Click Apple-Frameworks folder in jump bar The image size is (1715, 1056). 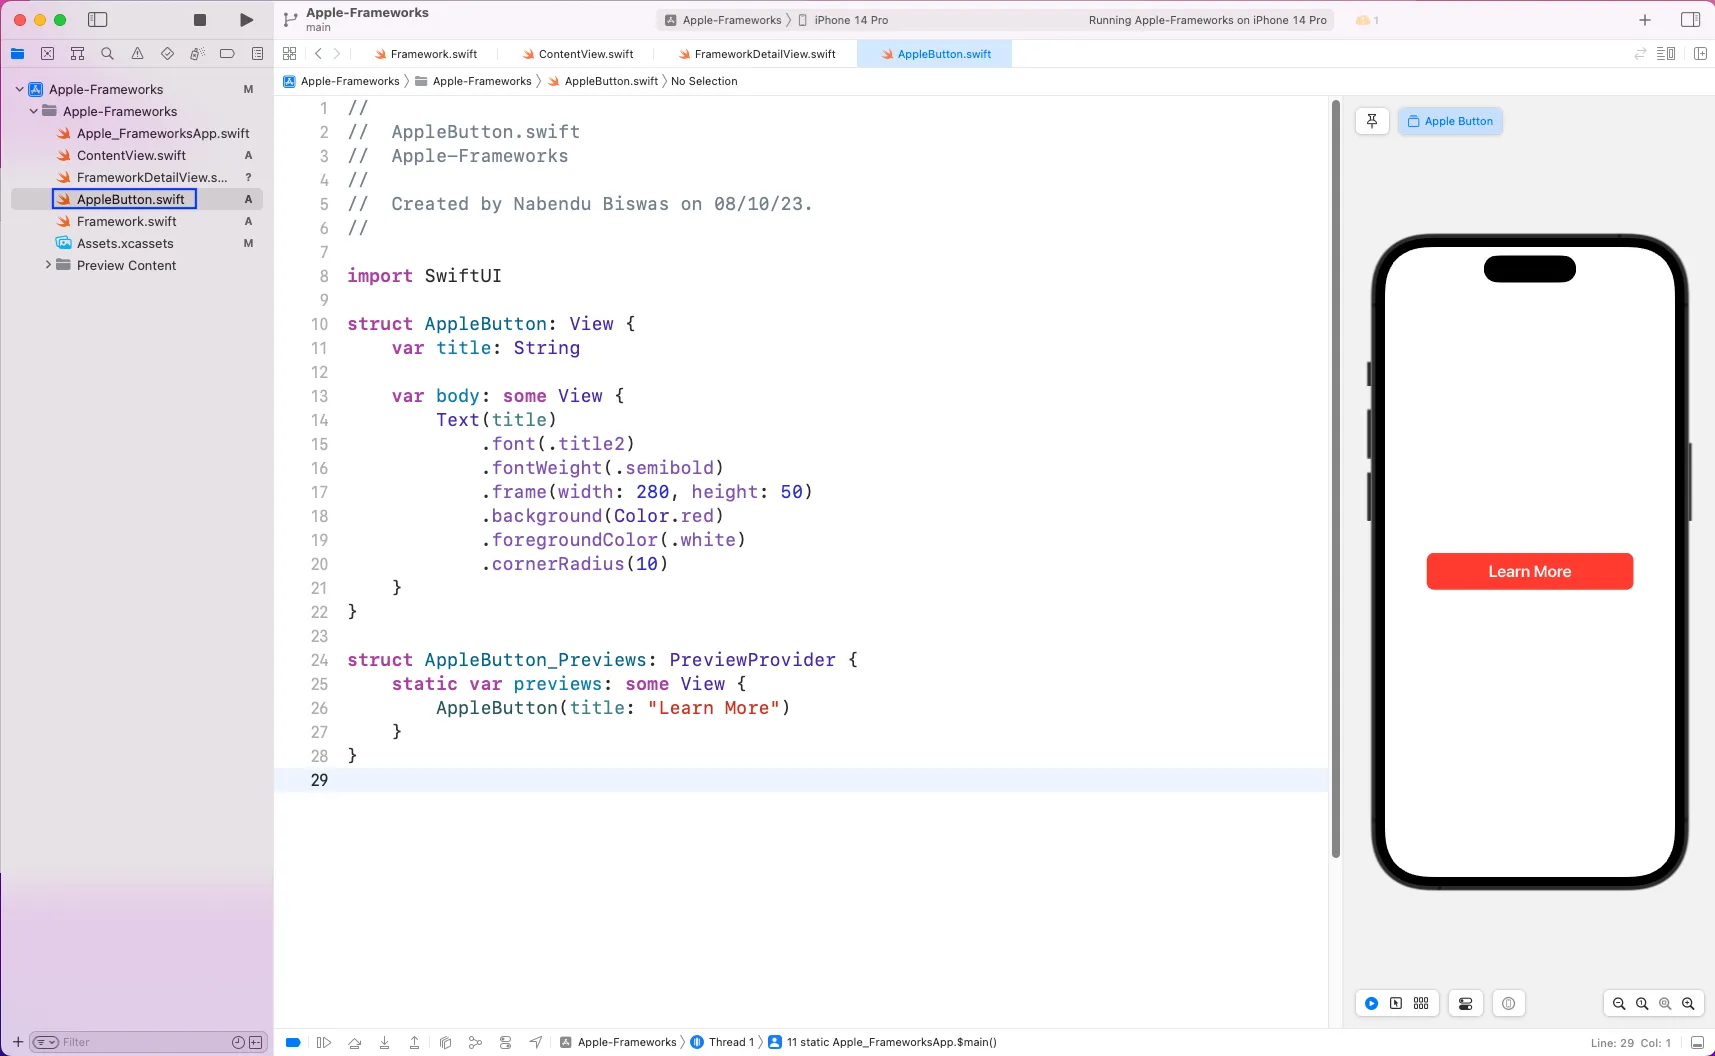pyautogui.click(x=473, y=81)
